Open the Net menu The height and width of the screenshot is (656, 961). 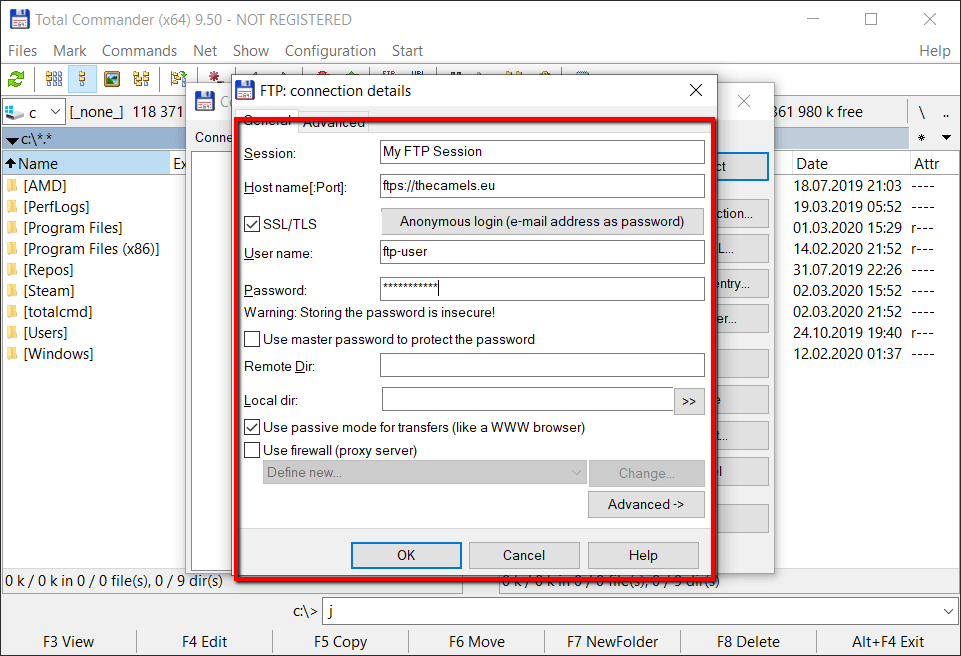[205, 51]
